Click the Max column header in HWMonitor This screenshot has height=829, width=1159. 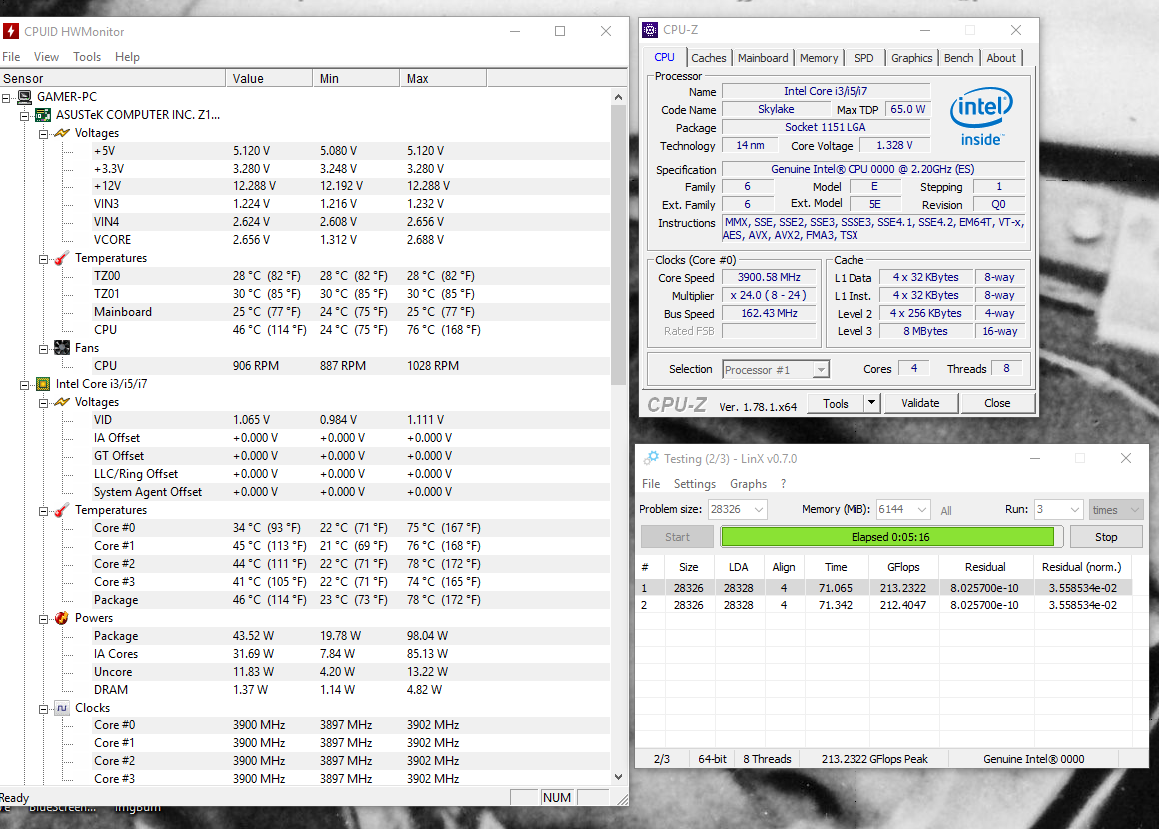[x=443, y=78]
